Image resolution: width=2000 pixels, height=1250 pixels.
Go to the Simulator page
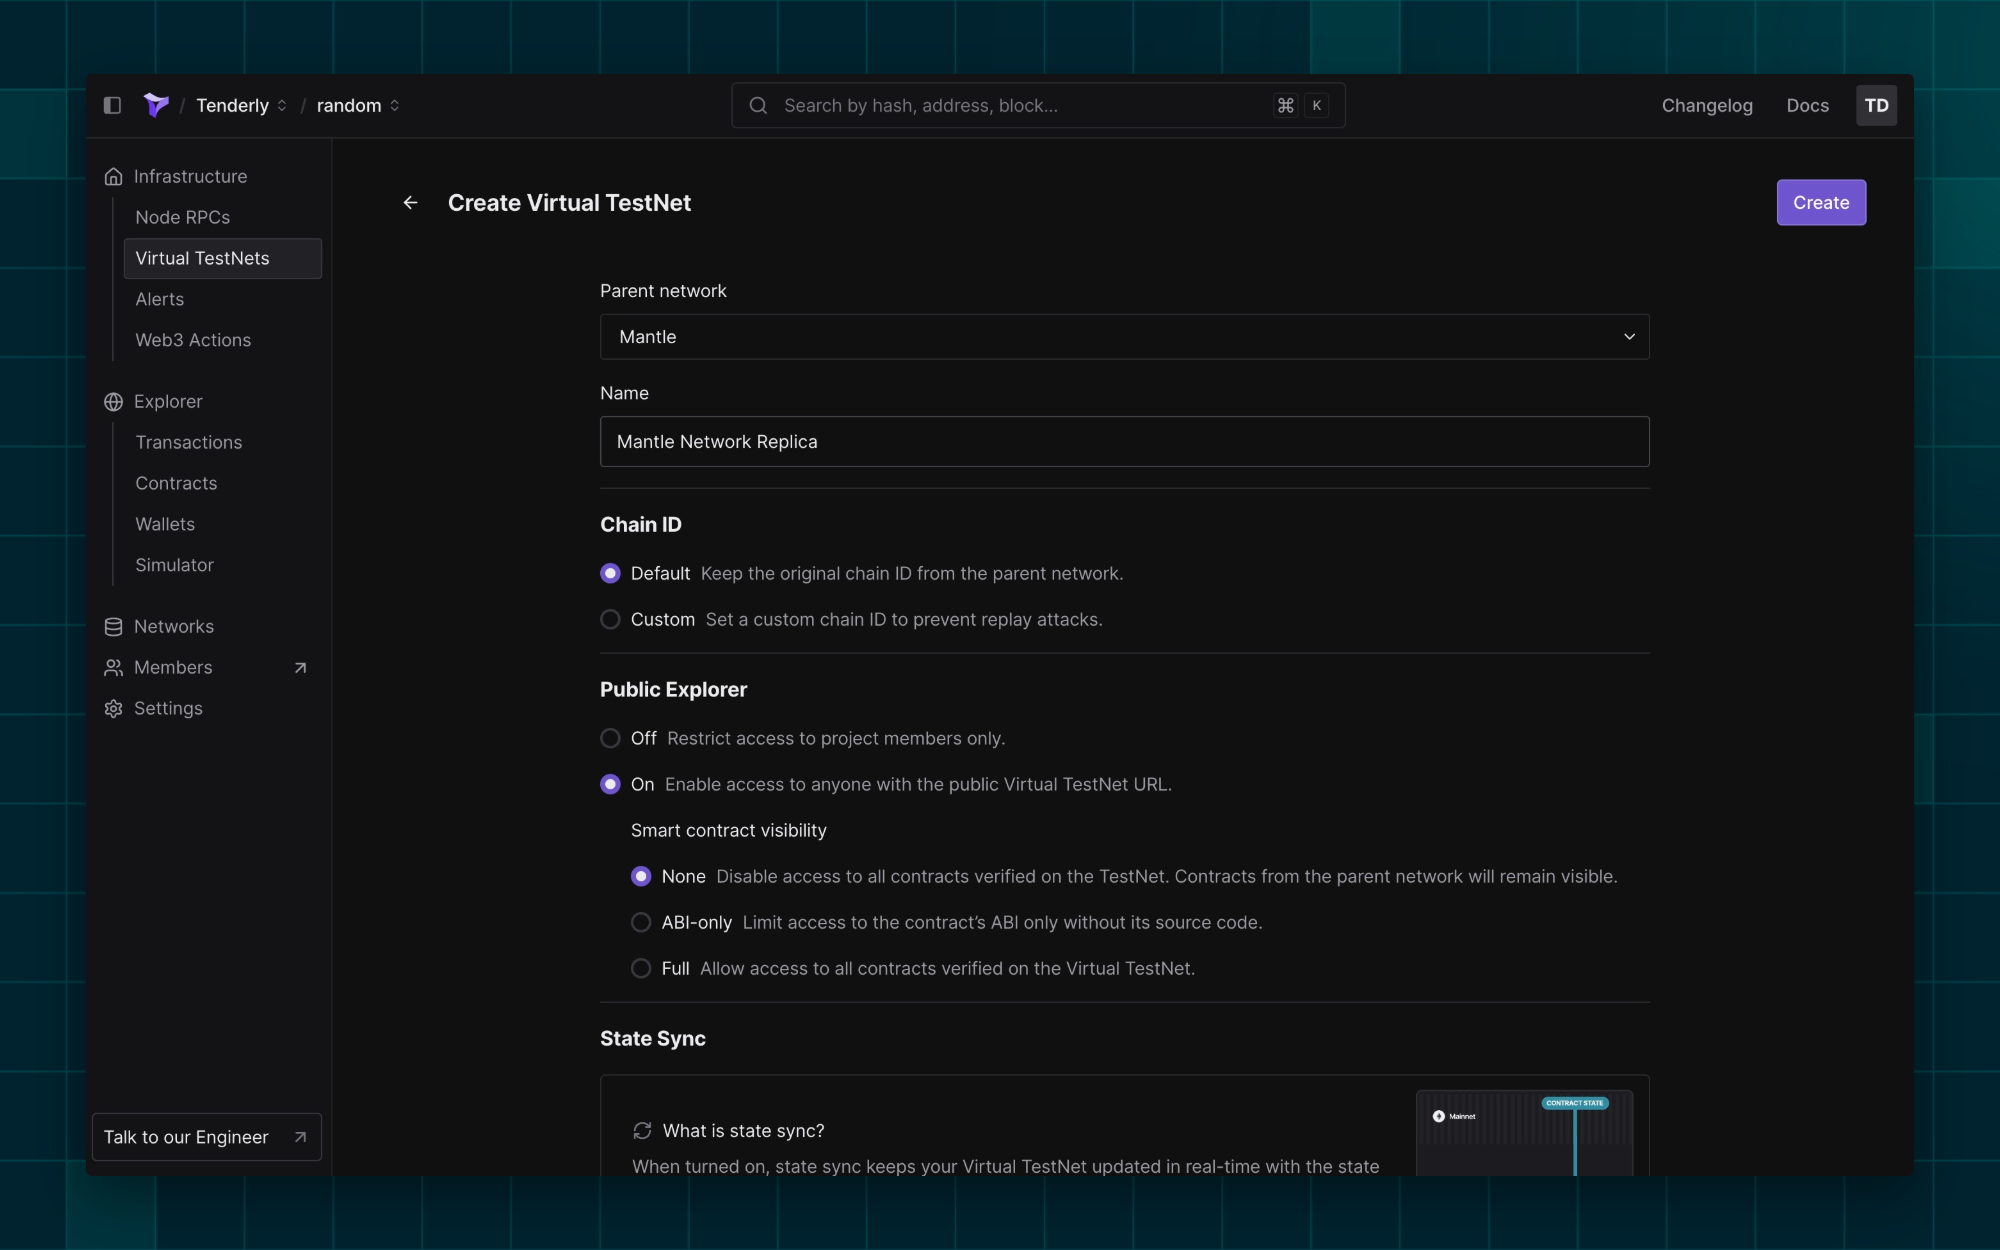pos(175,565)
